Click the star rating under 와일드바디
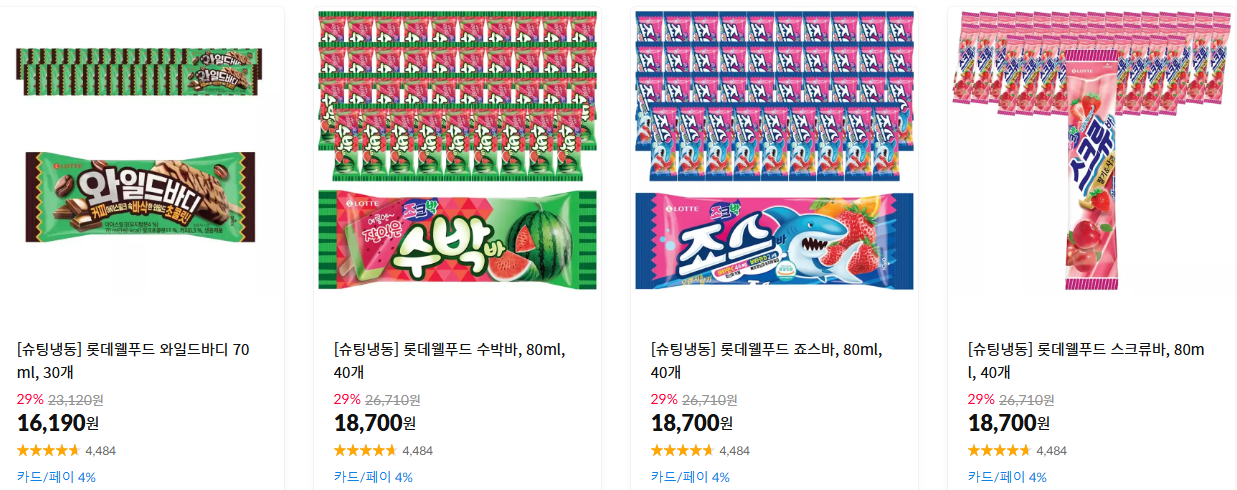Image resolution: width=1237 pixels, height=490 pixels. (x=48, y=450)
